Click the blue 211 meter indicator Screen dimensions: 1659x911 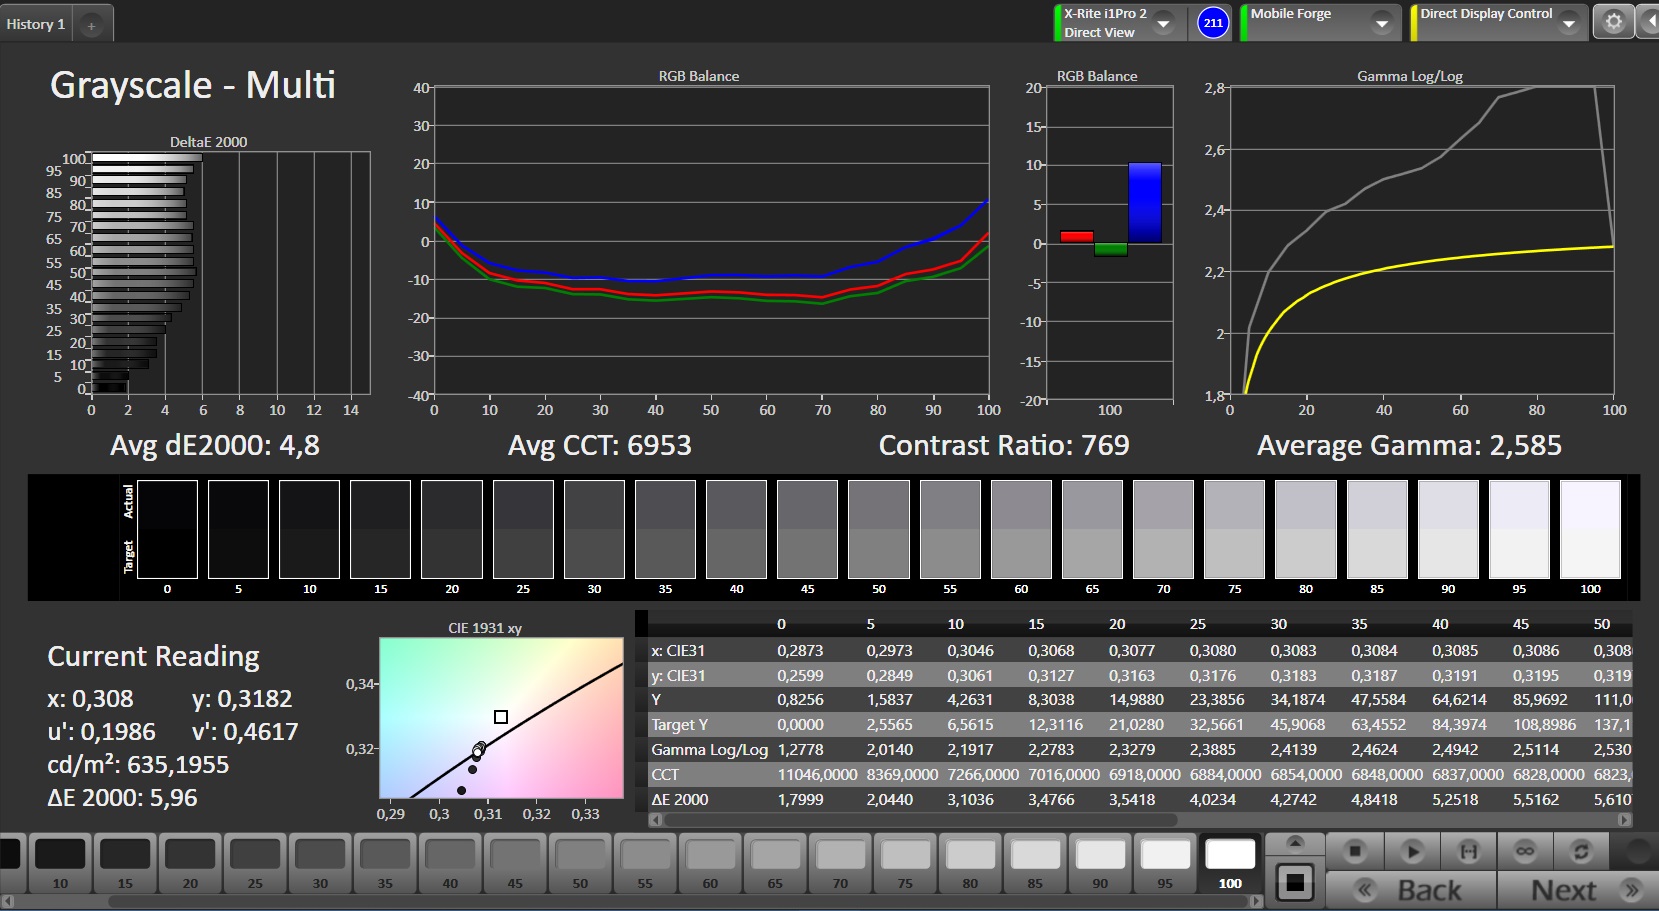pyautogui.click(x=1213, y=22)
